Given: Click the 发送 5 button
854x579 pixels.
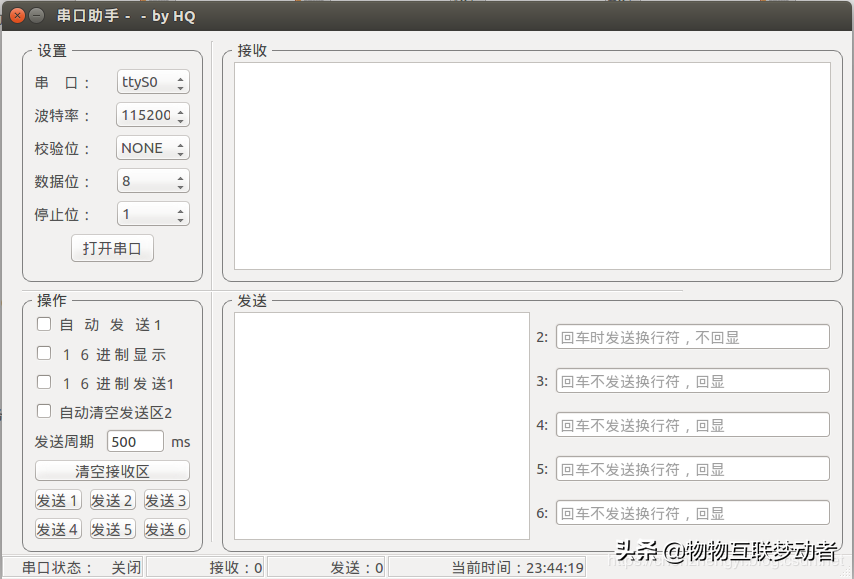Looking at the screenshot, I should click(112, 529).
